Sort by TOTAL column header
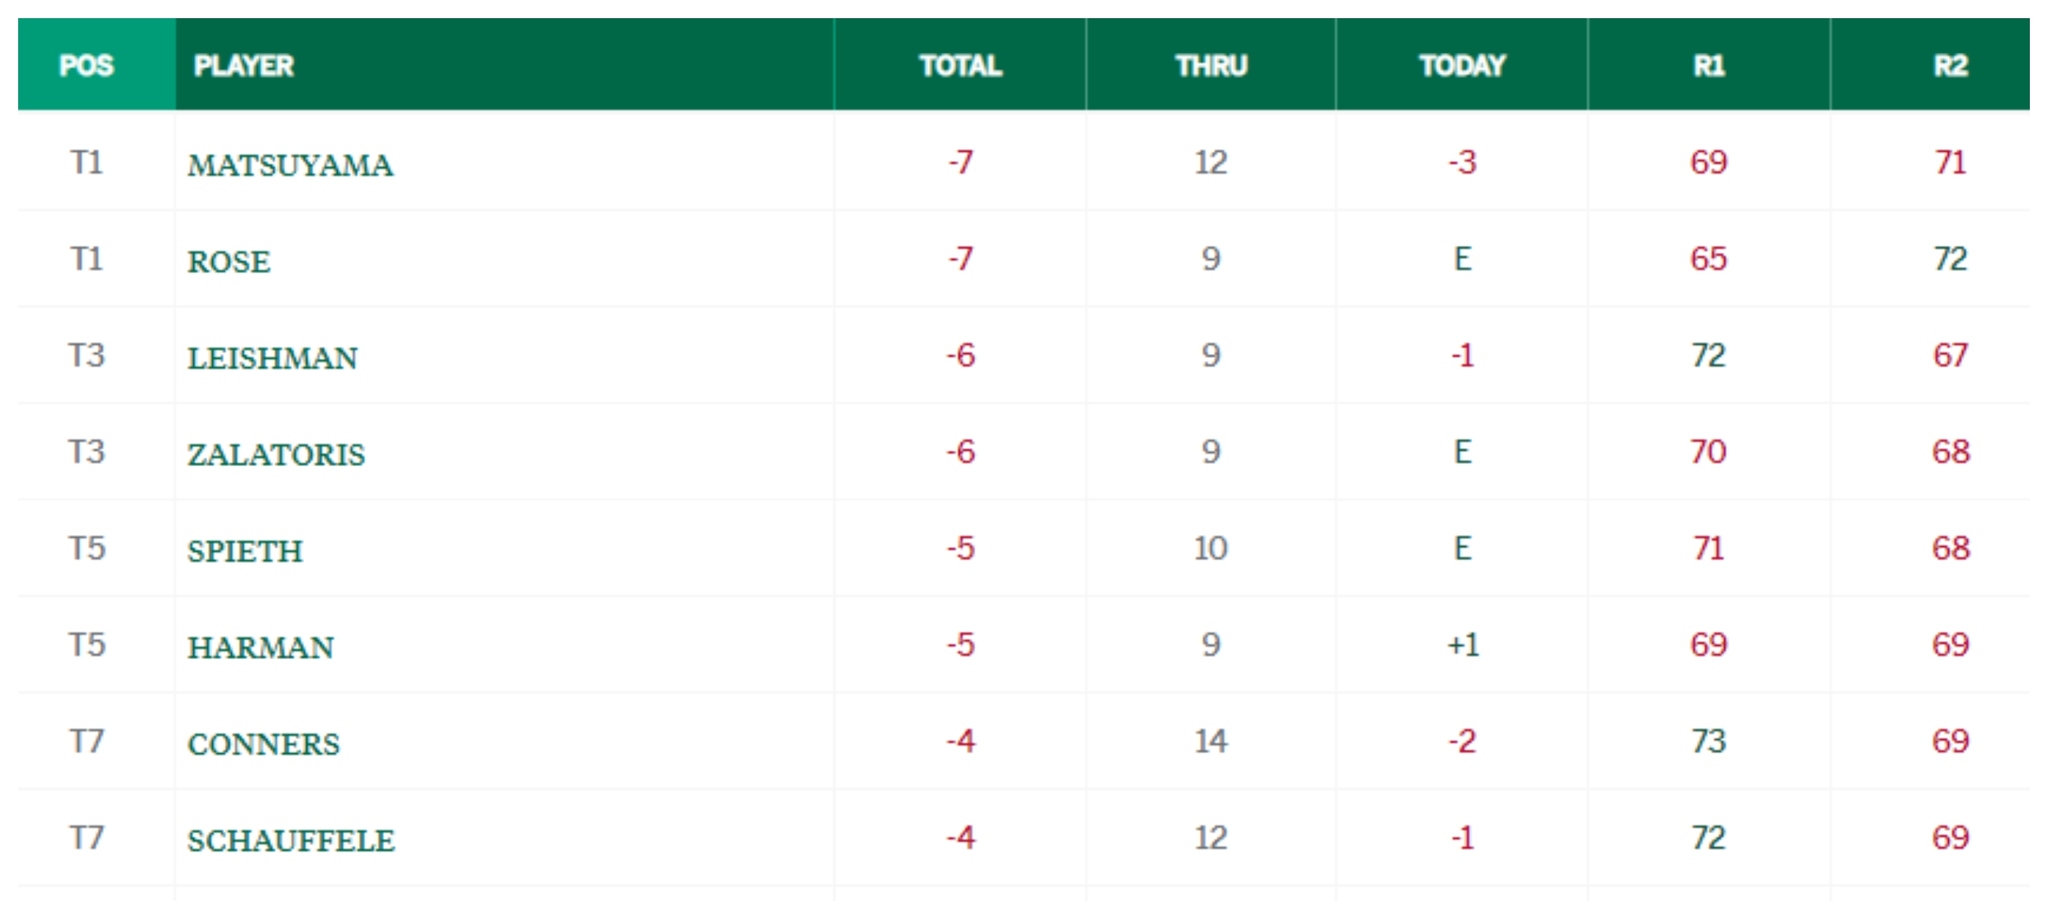This screenshot has width=2048, height=919. pyautogui.click(x=960, y=66)
